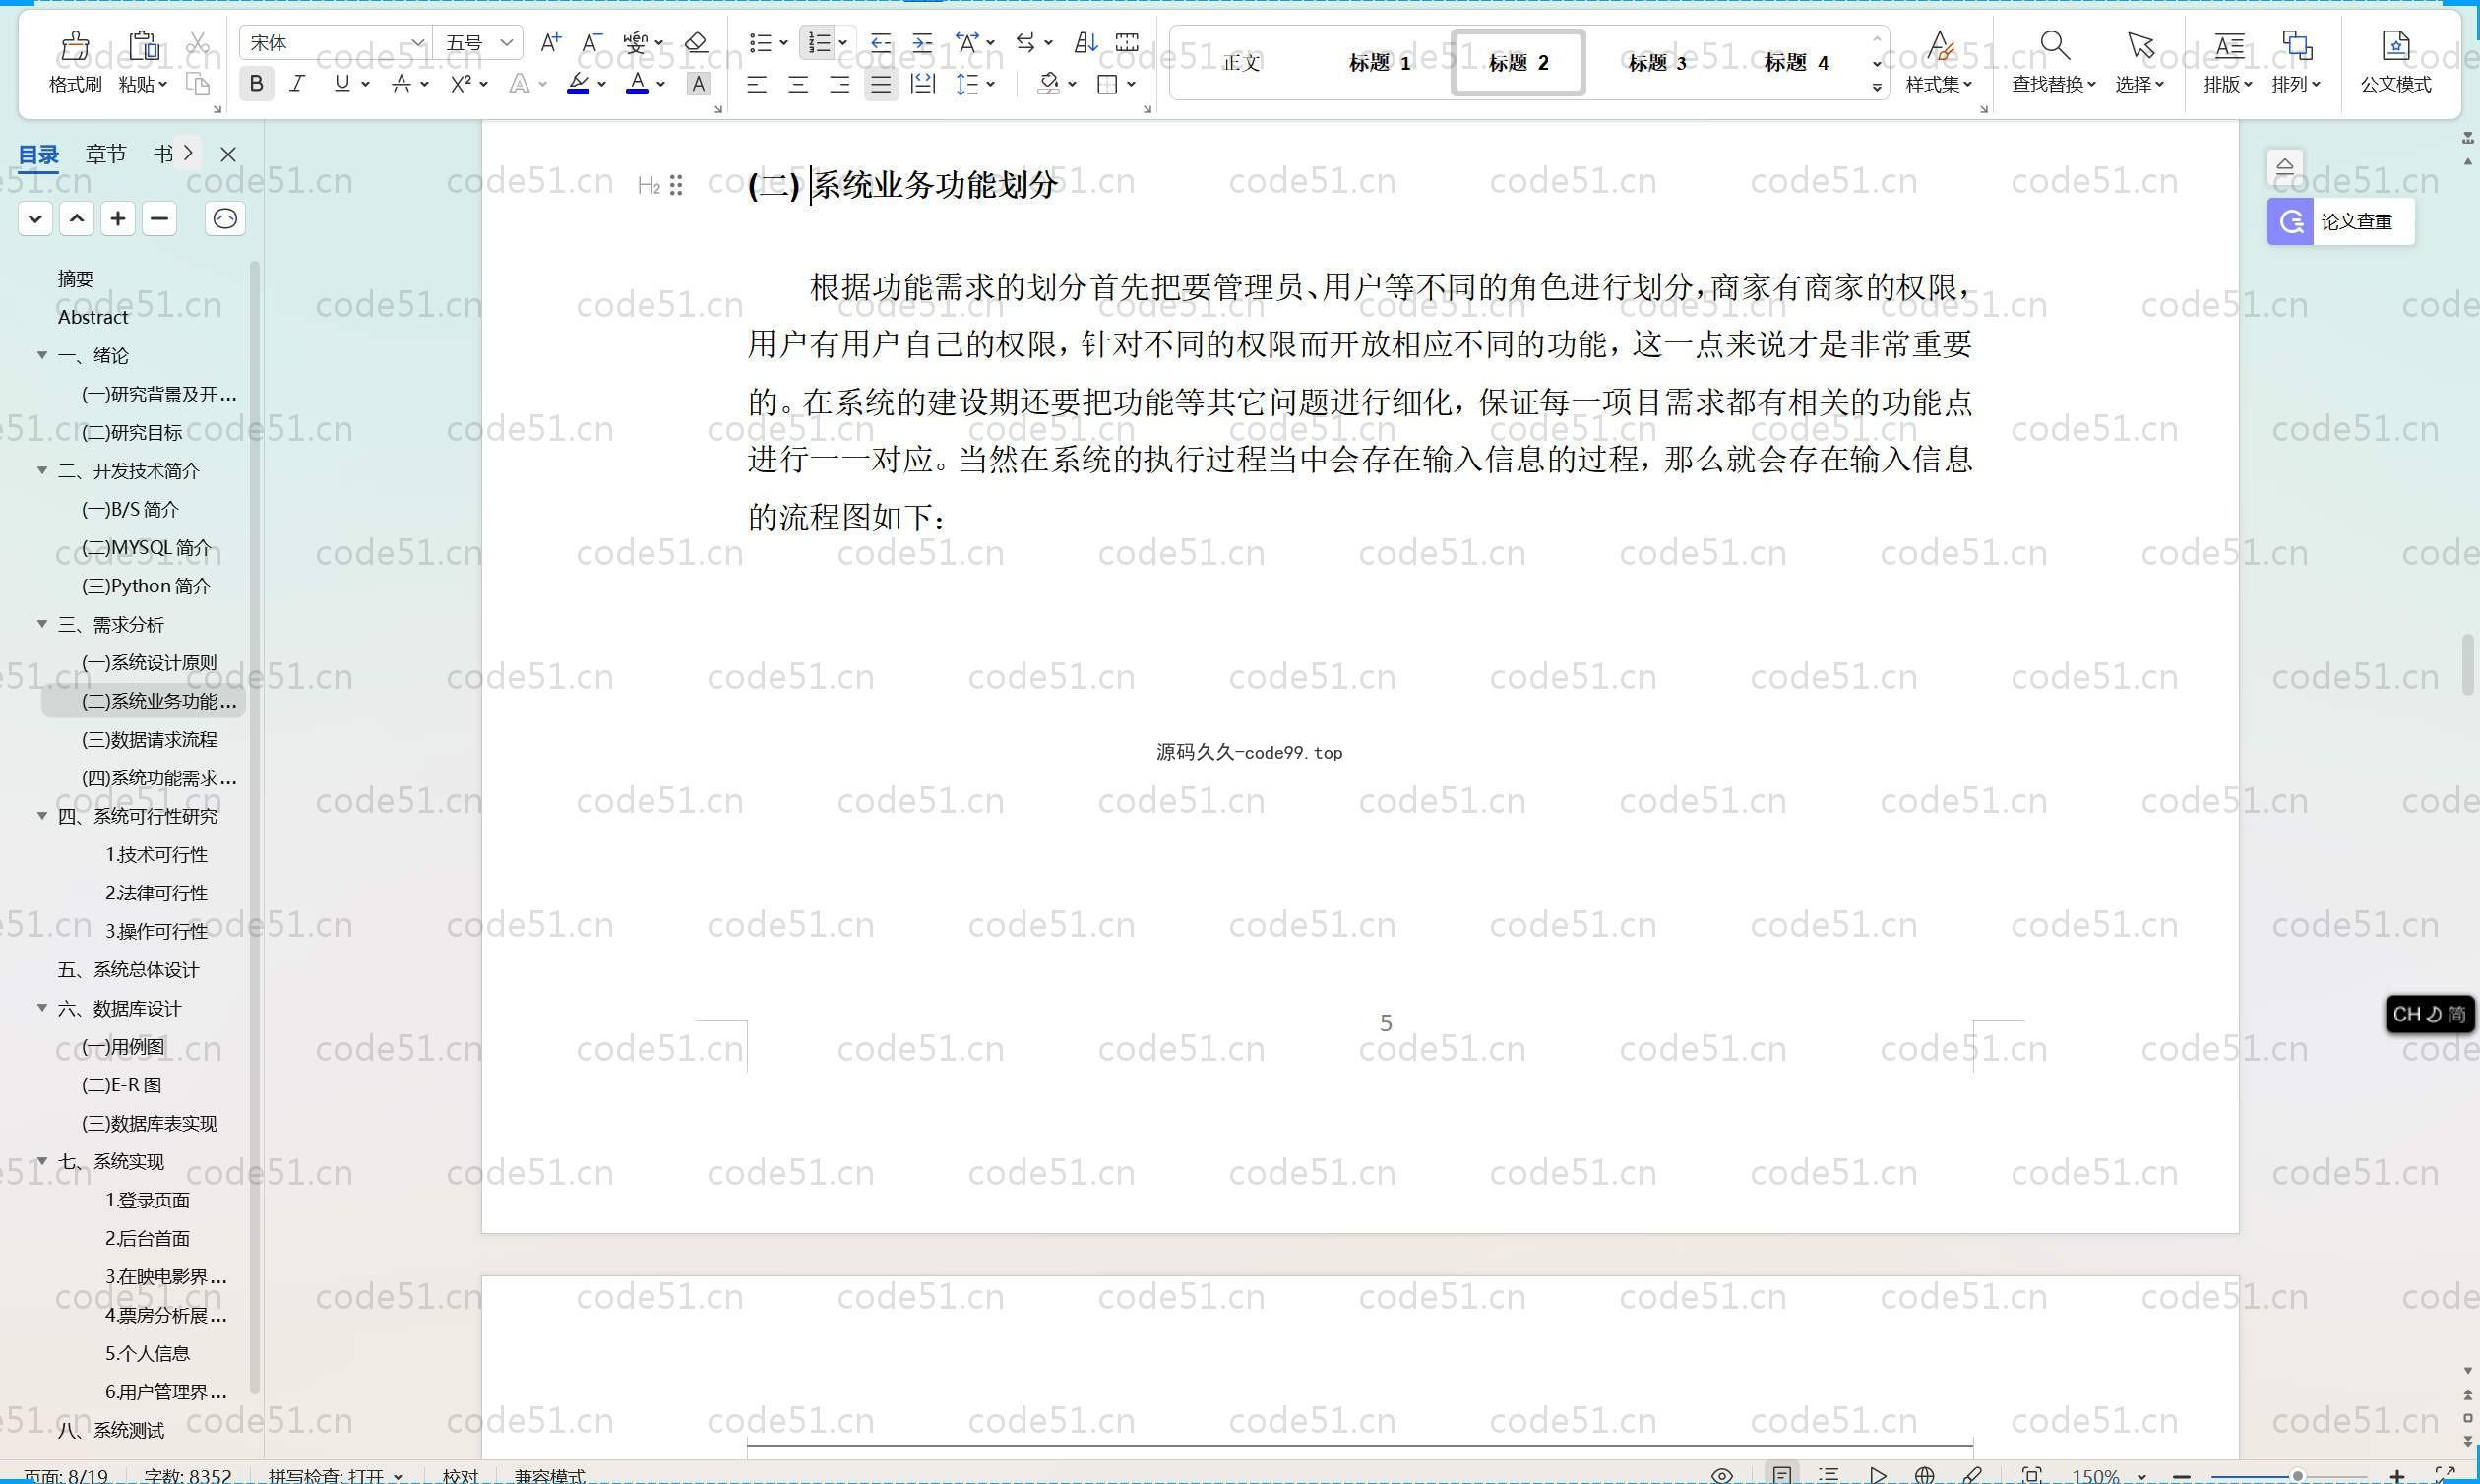Insert bullet list

click(x=761, y=43)
